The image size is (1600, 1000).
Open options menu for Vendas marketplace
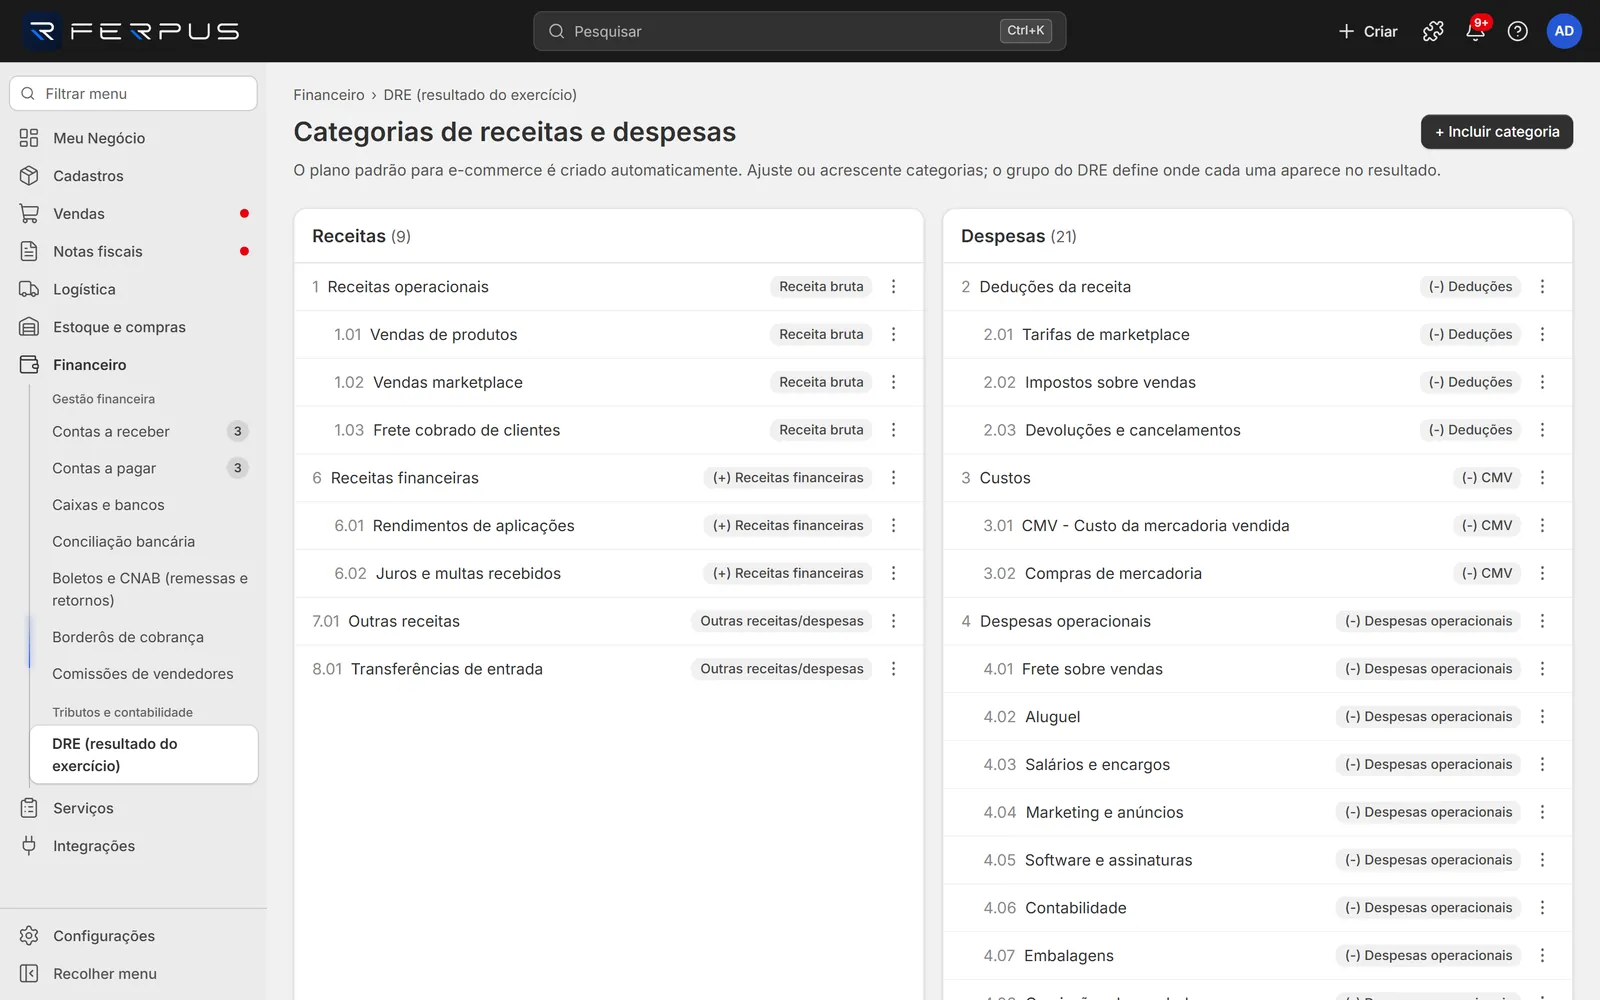pyautogui.click(x=894, y=382)
